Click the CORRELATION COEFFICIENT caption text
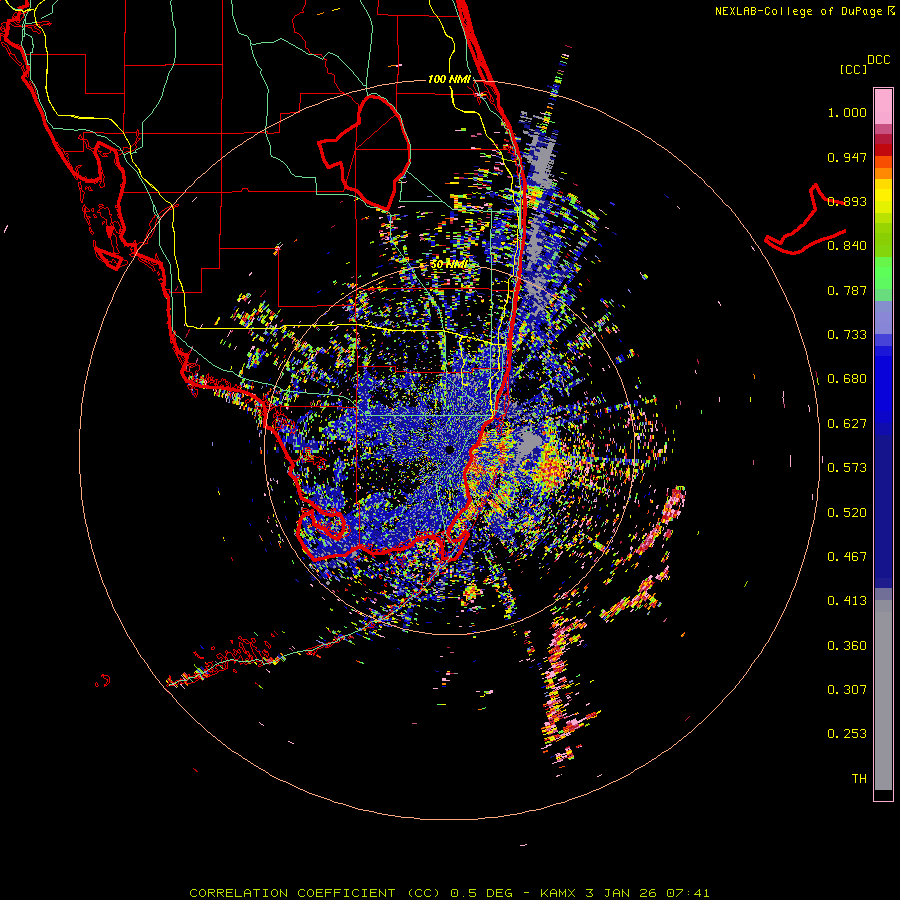 tap(292, 893)
